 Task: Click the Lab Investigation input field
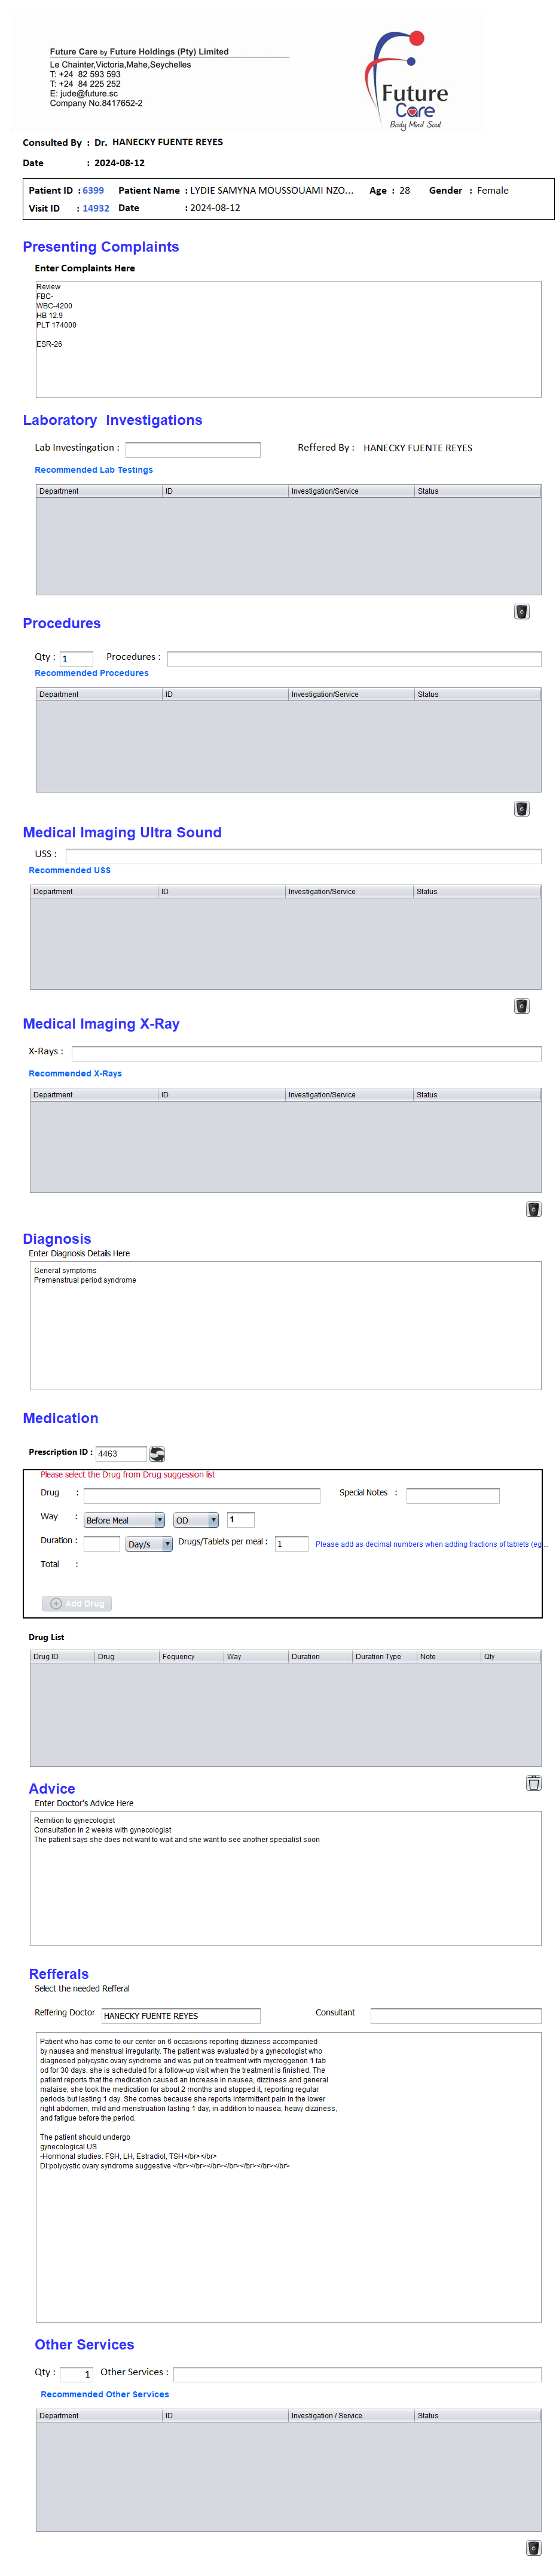[x=192, y=449]
